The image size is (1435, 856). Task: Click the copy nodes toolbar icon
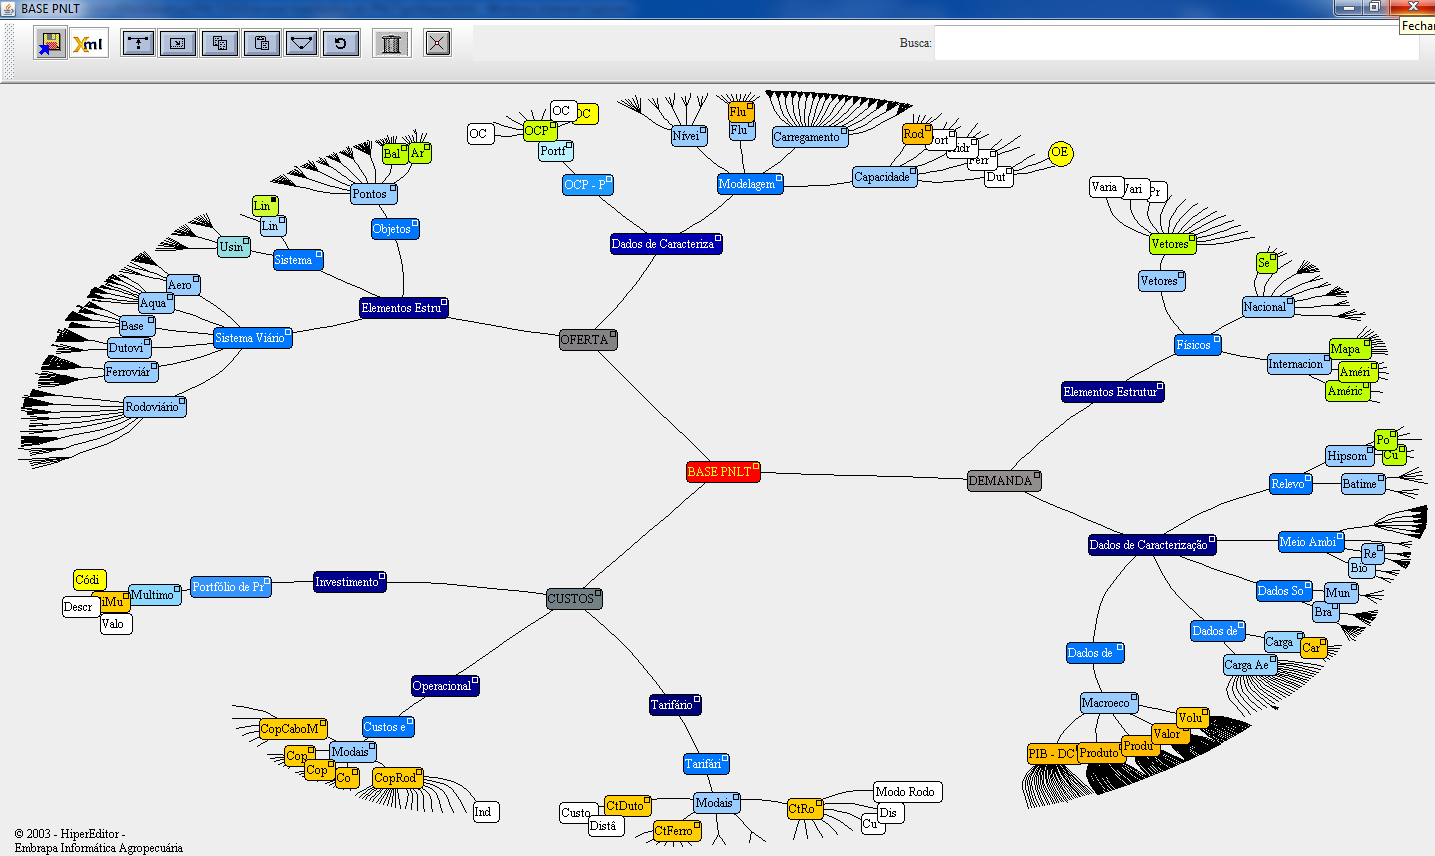point(220,43)
